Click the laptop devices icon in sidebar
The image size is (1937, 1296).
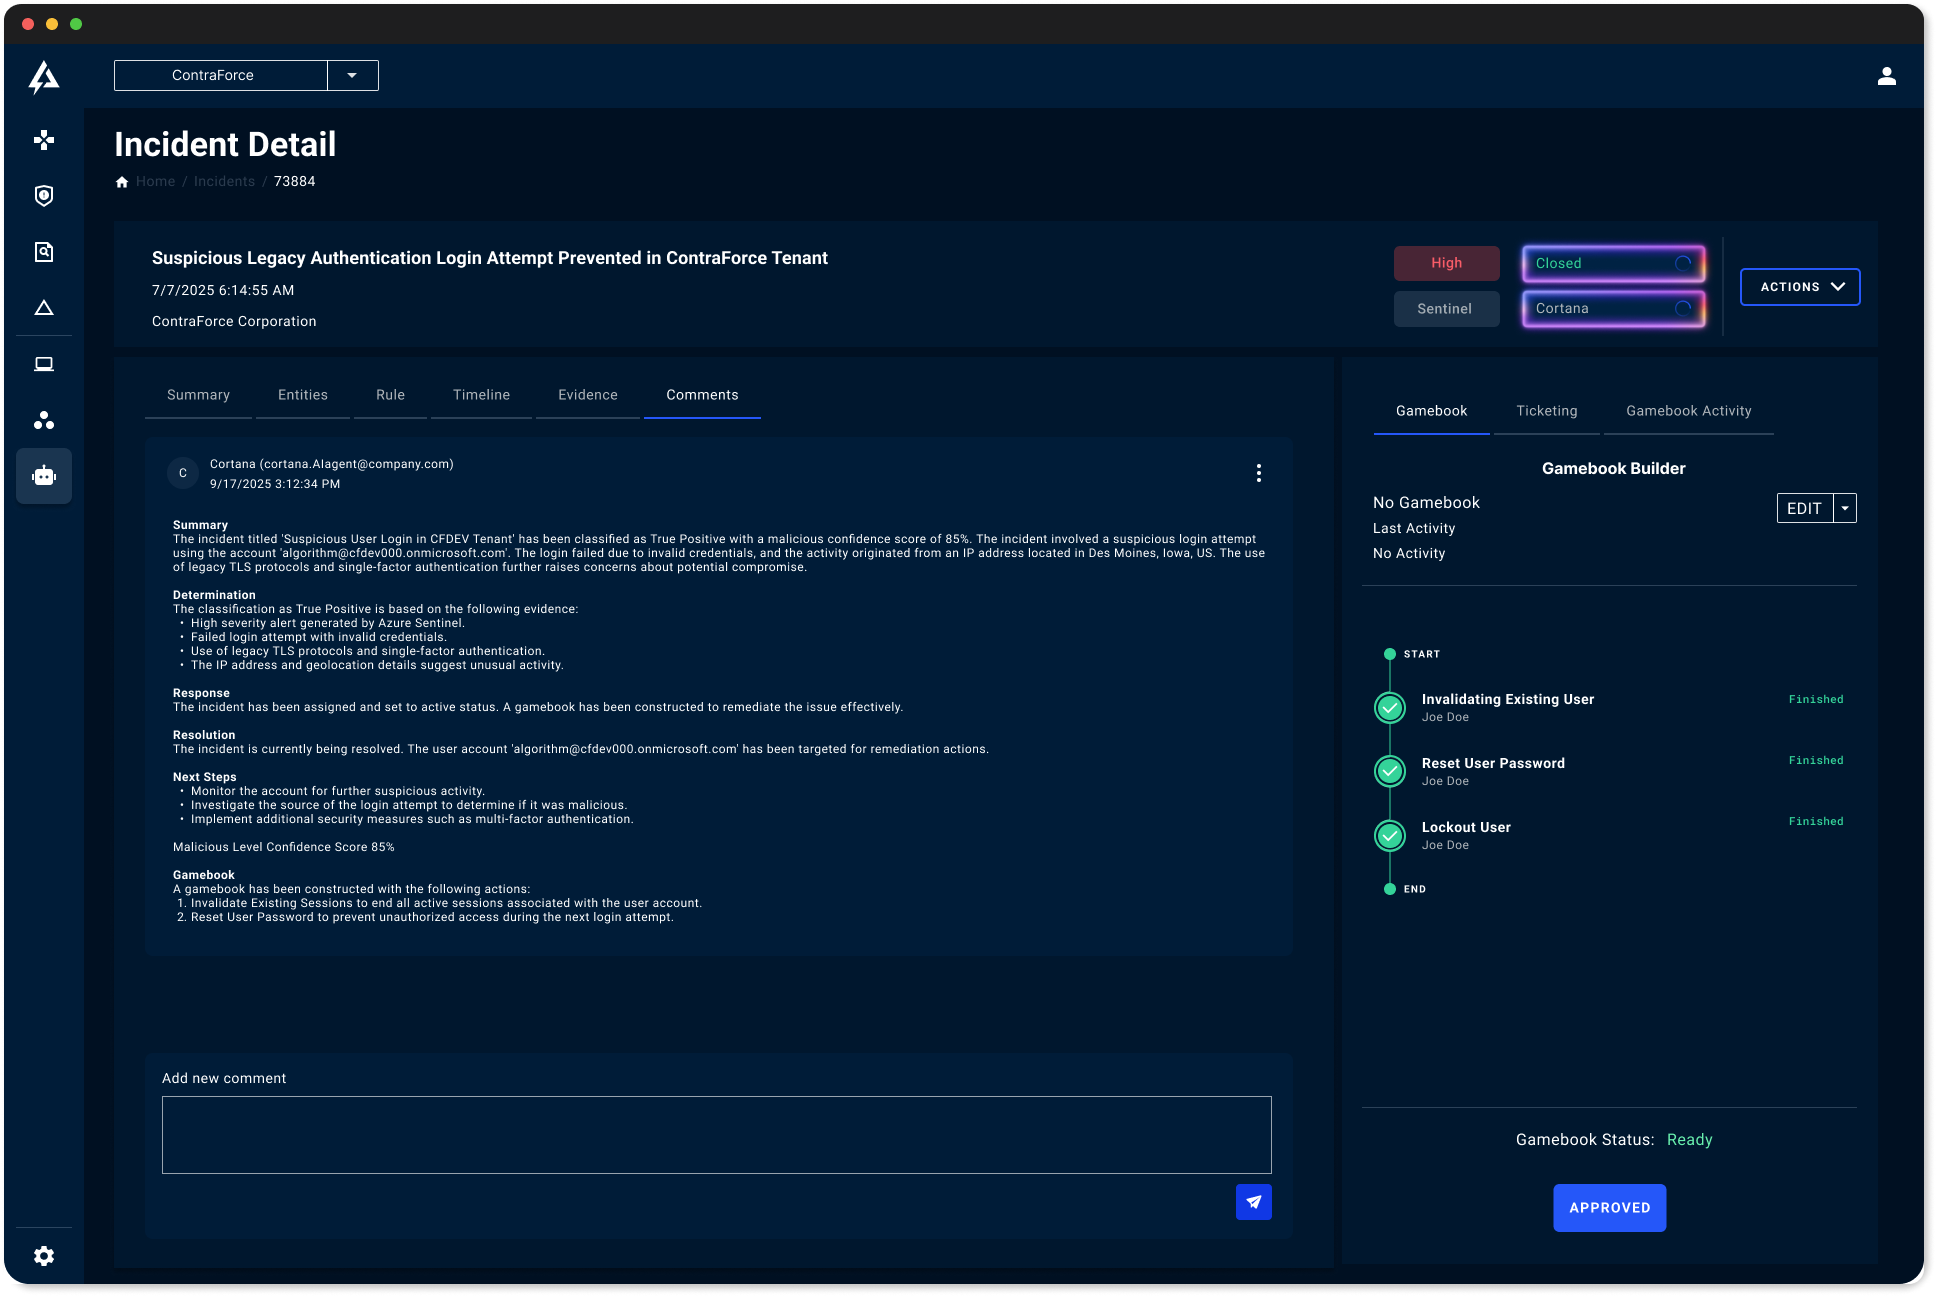[44, 364]
